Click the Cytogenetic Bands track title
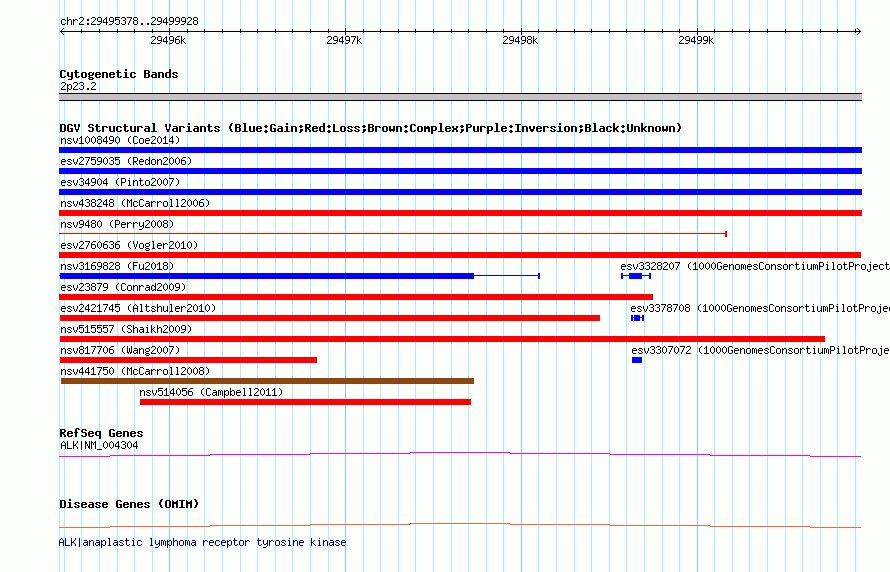The width and height of the screenshot is (890, 572). tap(119, 74)
